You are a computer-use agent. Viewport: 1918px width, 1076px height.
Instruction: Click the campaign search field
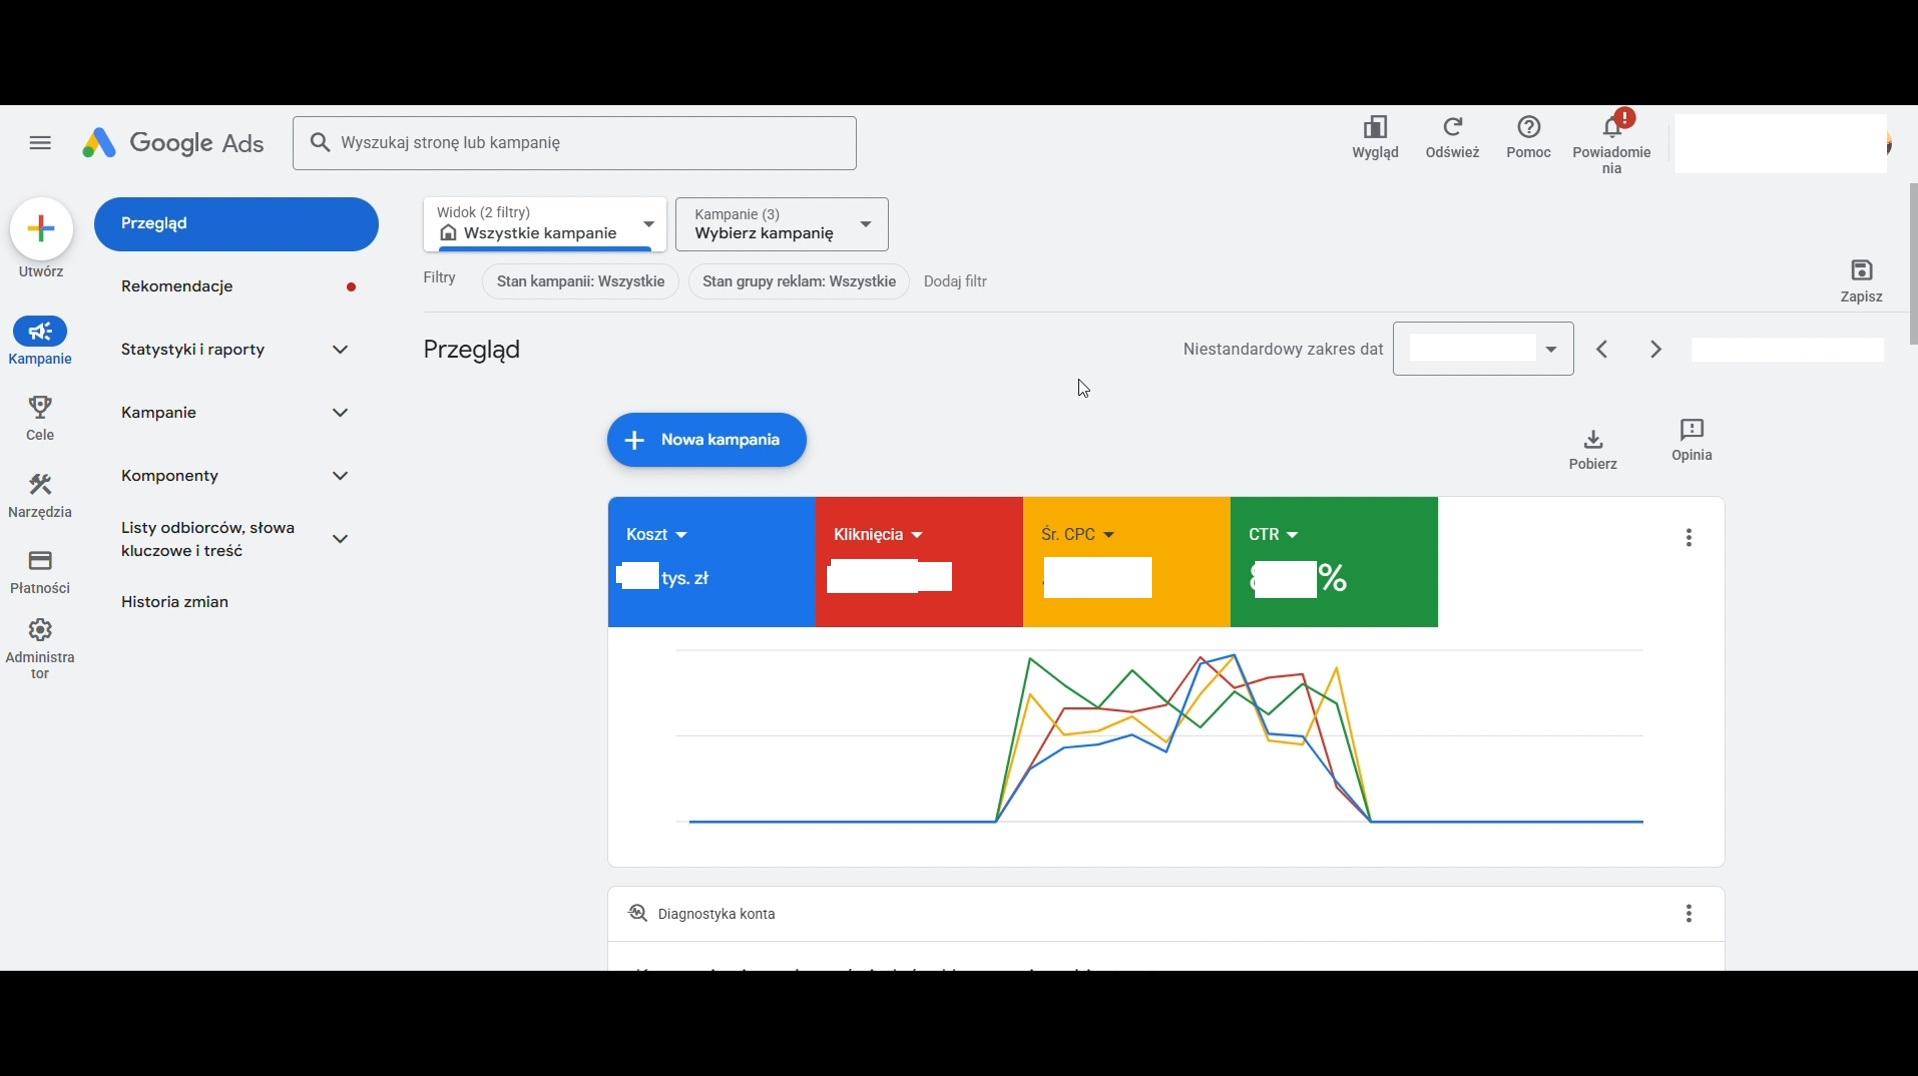575,143
